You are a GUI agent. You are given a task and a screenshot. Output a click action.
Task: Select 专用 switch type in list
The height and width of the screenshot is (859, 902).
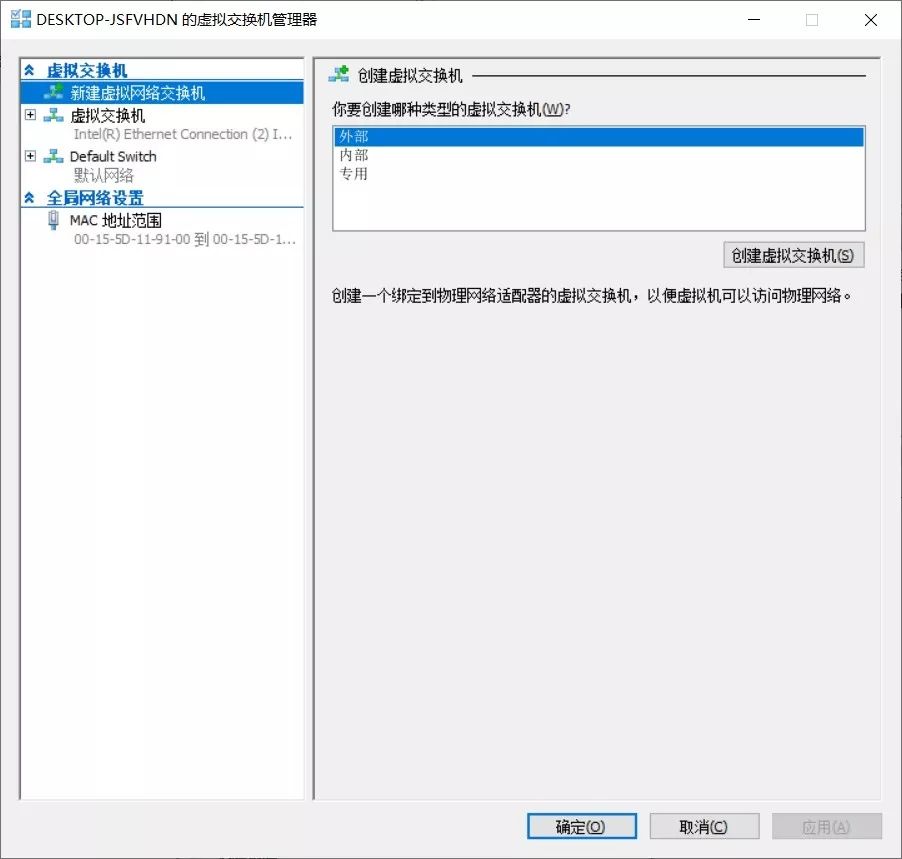click(x=598, y=174)
